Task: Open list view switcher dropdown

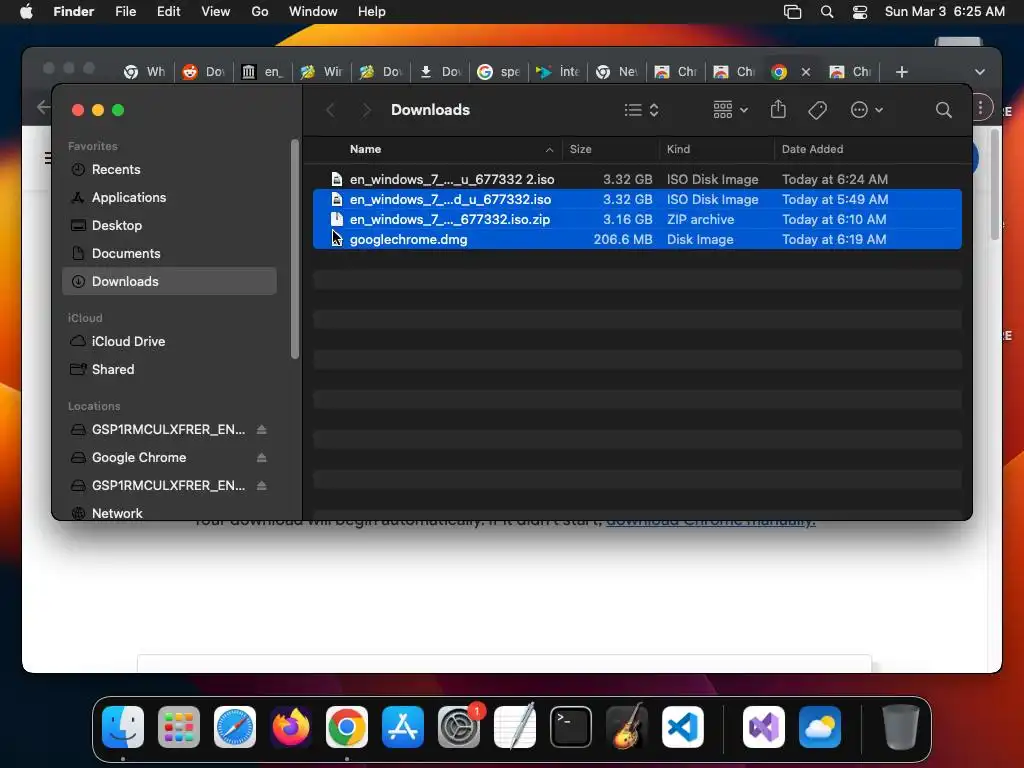Action: point(641,110)
